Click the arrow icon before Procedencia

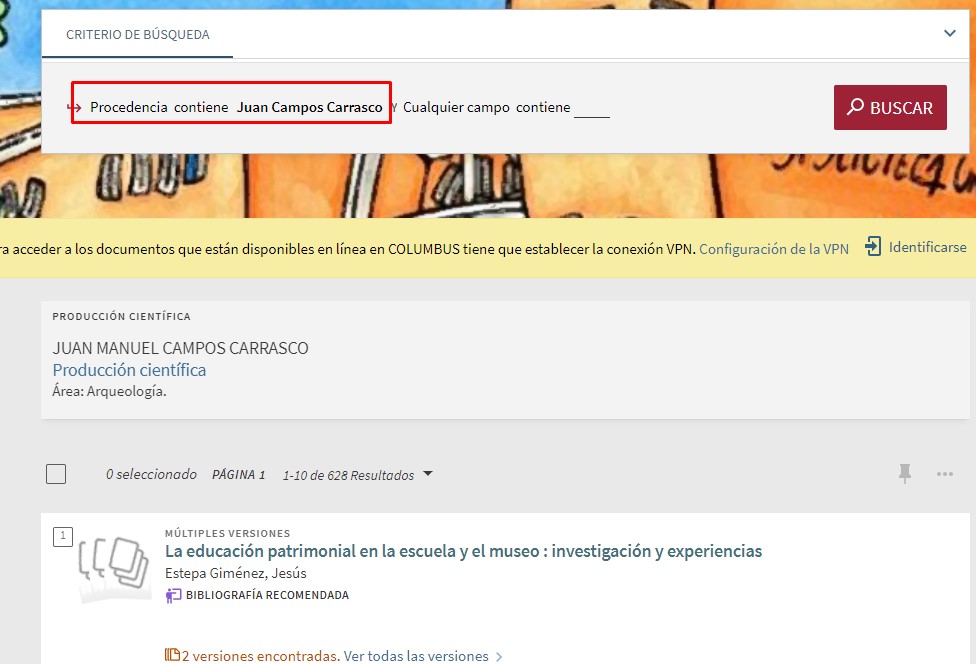[x=74, y=108]
